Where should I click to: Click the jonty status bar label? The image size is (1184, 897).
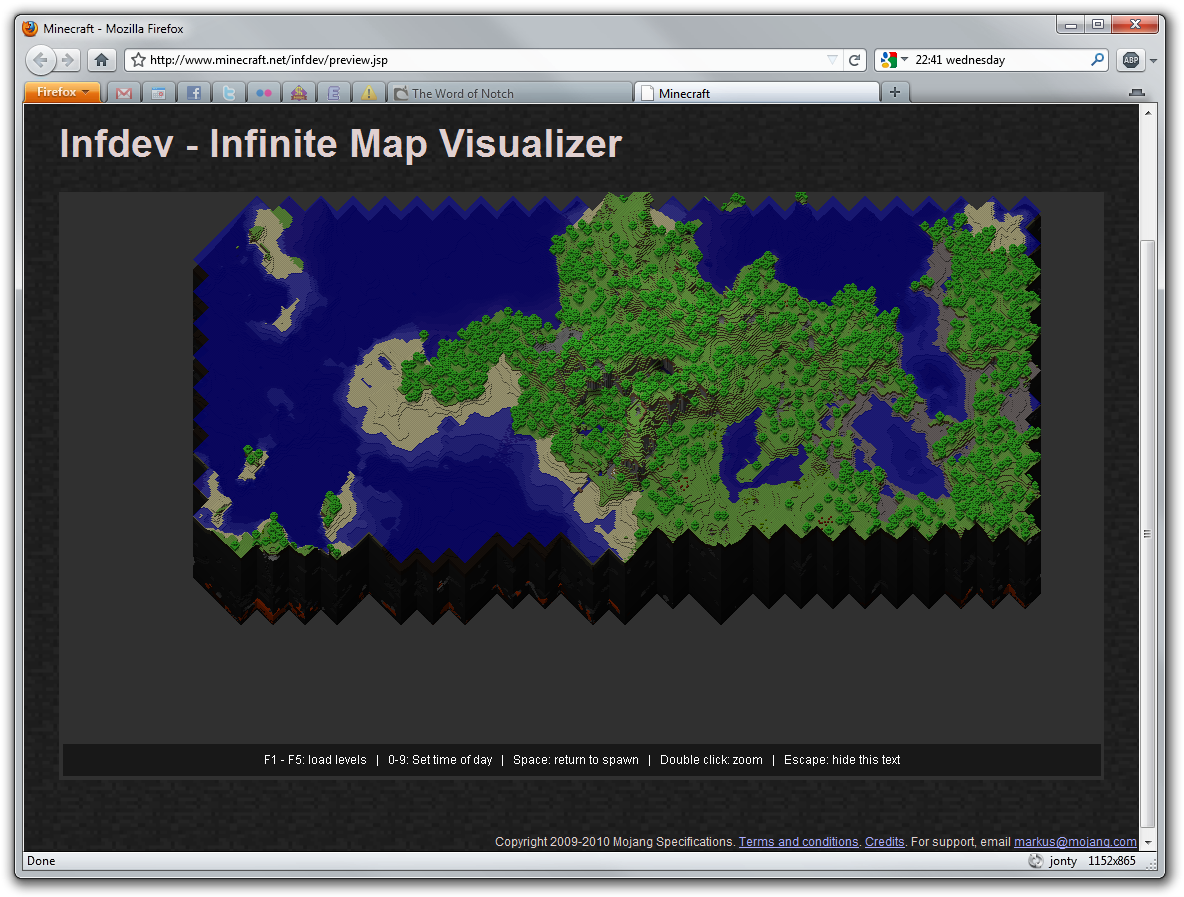click(1063, 861)
